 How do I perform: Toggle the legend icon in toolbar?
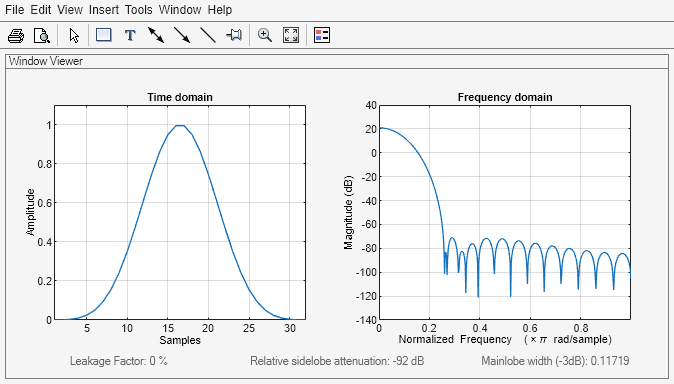click(322, 35)
